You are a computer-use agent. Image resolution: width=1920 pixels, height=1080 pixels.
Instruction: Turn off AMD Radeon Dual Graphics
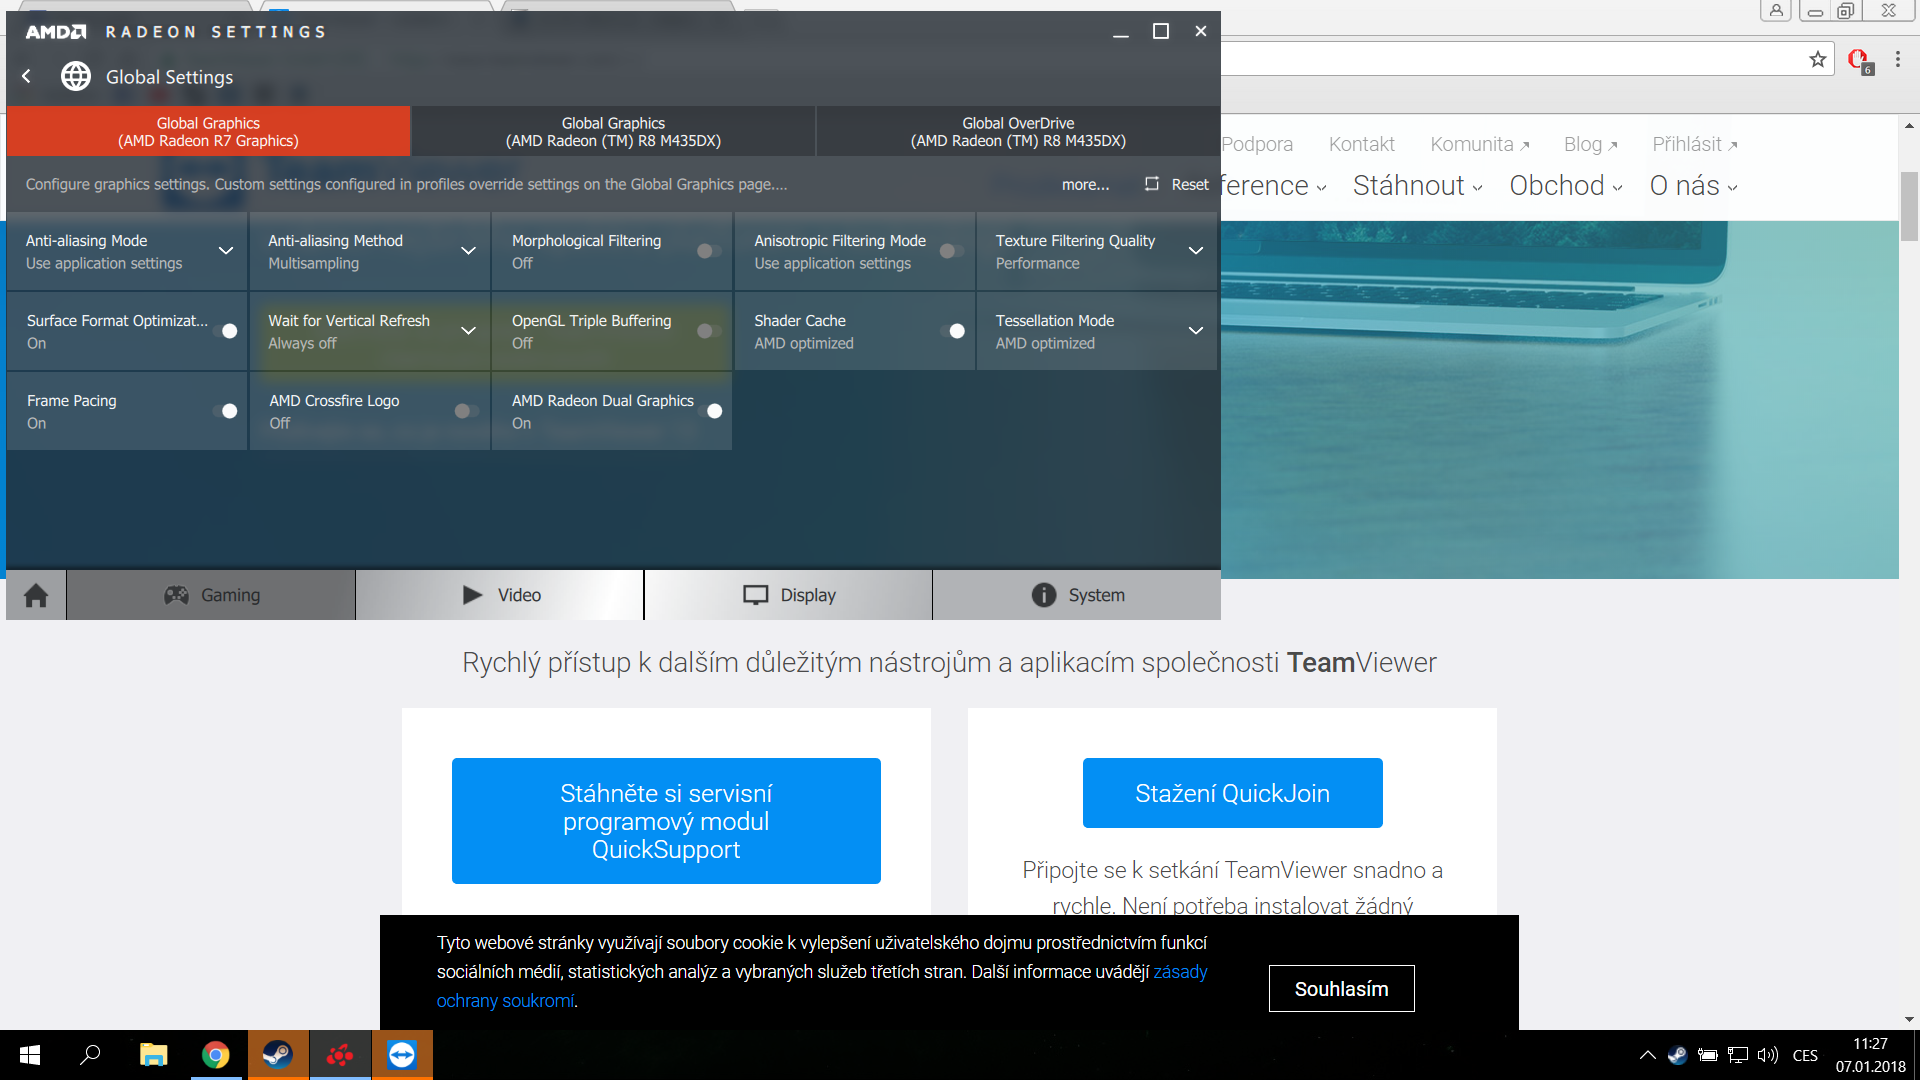(710, 411)
